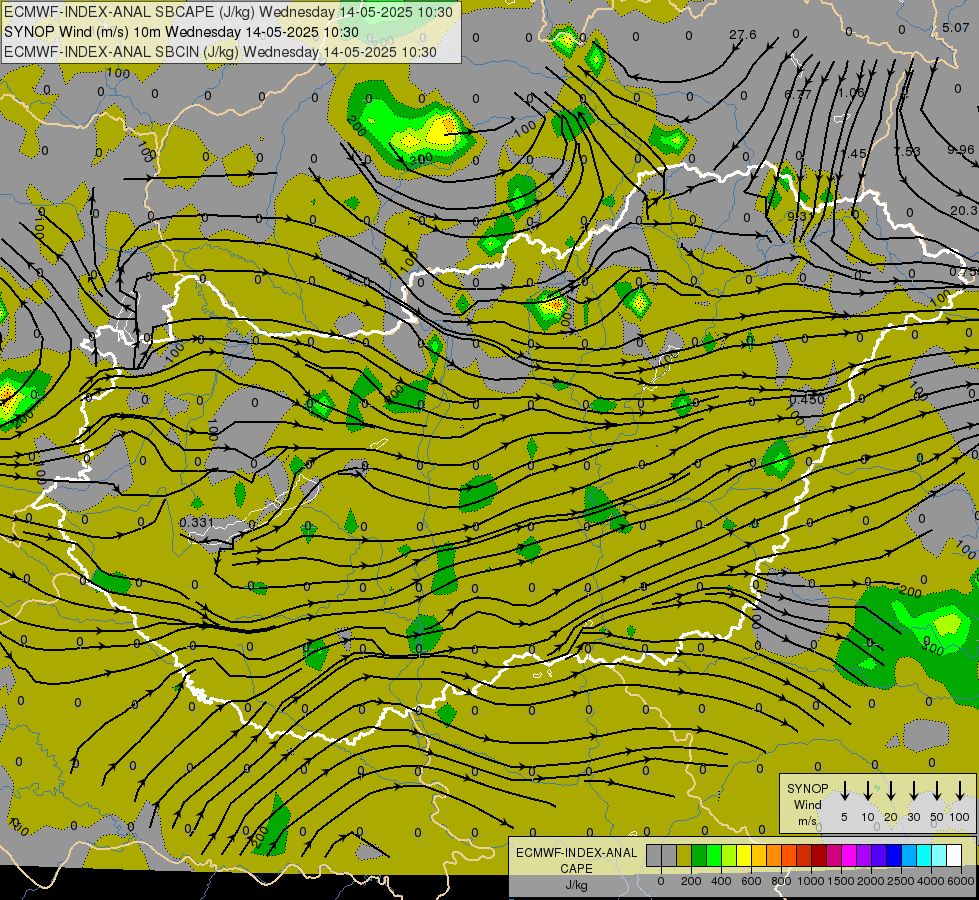Click the 9.31 value on the map

point(800,216)
